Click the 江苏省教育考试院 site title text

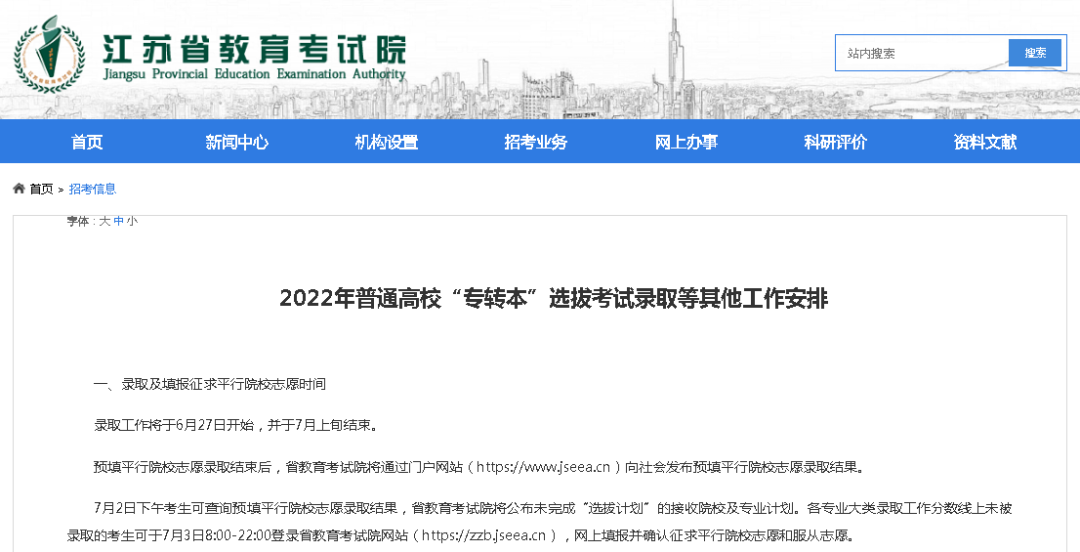(x=254, y=48)
